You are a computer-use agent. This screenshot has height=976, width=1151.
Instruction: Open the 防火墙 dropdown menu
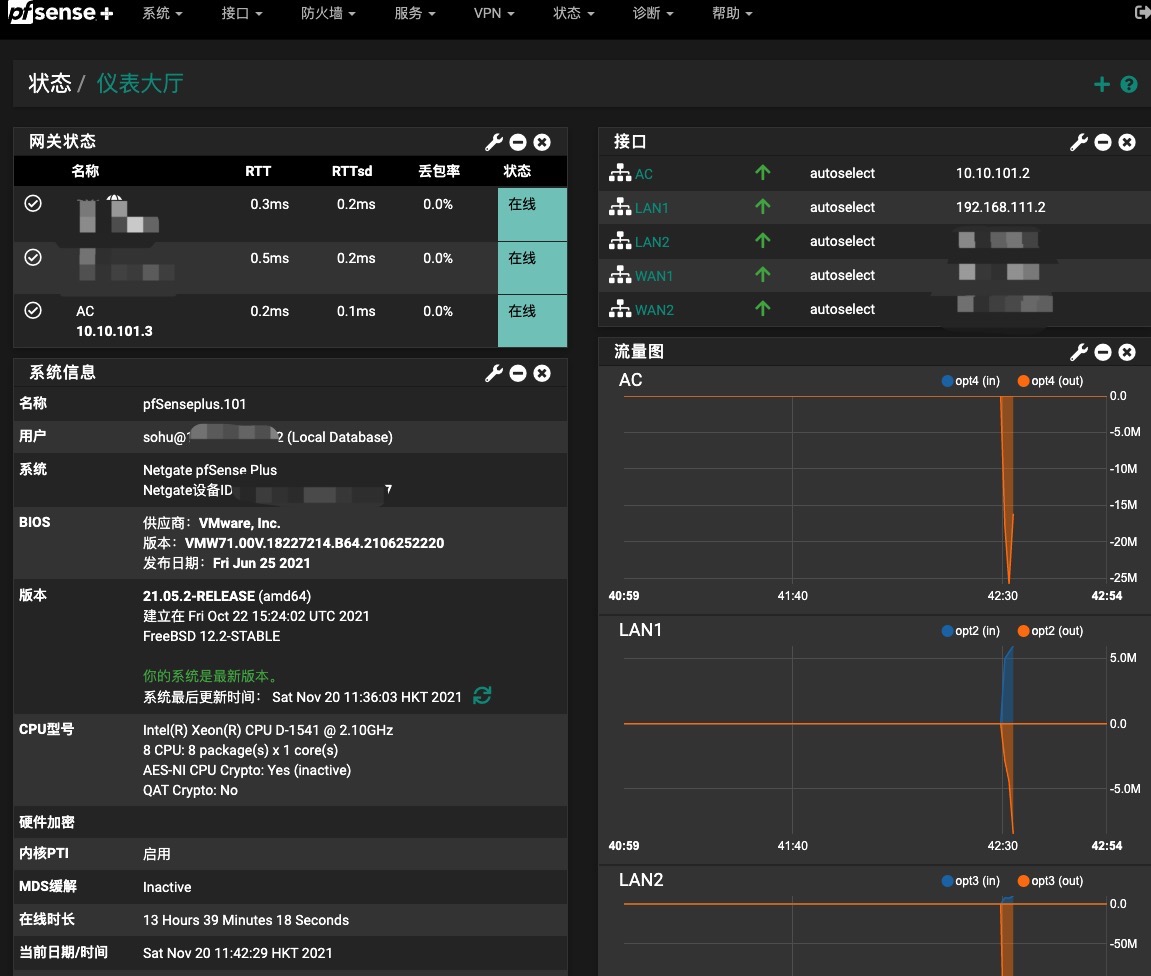(328, 14)
